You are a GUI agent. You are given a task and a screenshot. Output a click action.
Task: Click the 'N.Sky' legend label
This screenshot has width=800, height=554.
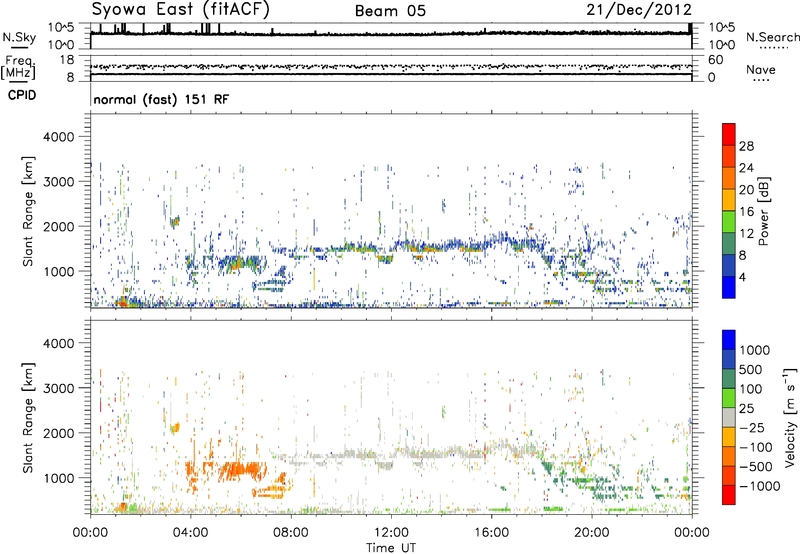click(x=19, y=37)
